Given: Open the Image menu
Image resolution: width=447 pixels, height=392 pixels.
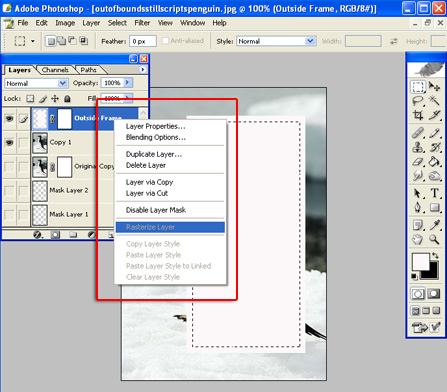Looking at the screenshot, I should [x=65, y=23].
